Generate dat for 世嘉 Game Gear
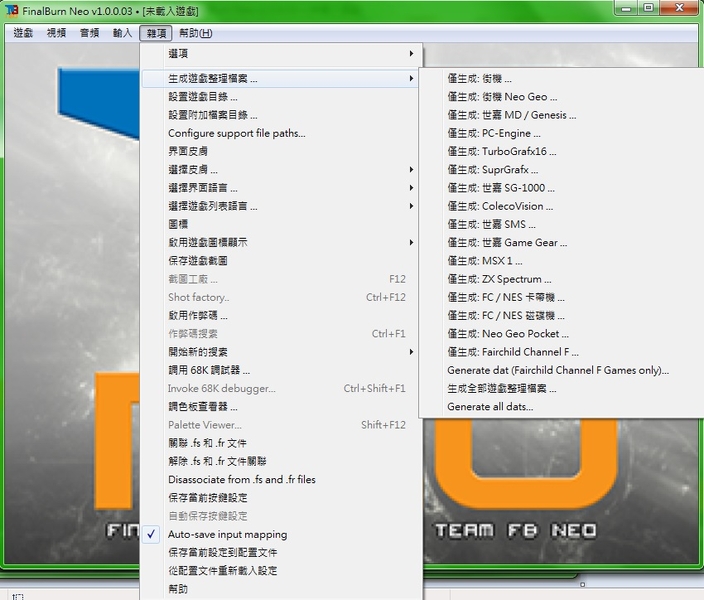704x600 pixels. (x=562, y=243)
